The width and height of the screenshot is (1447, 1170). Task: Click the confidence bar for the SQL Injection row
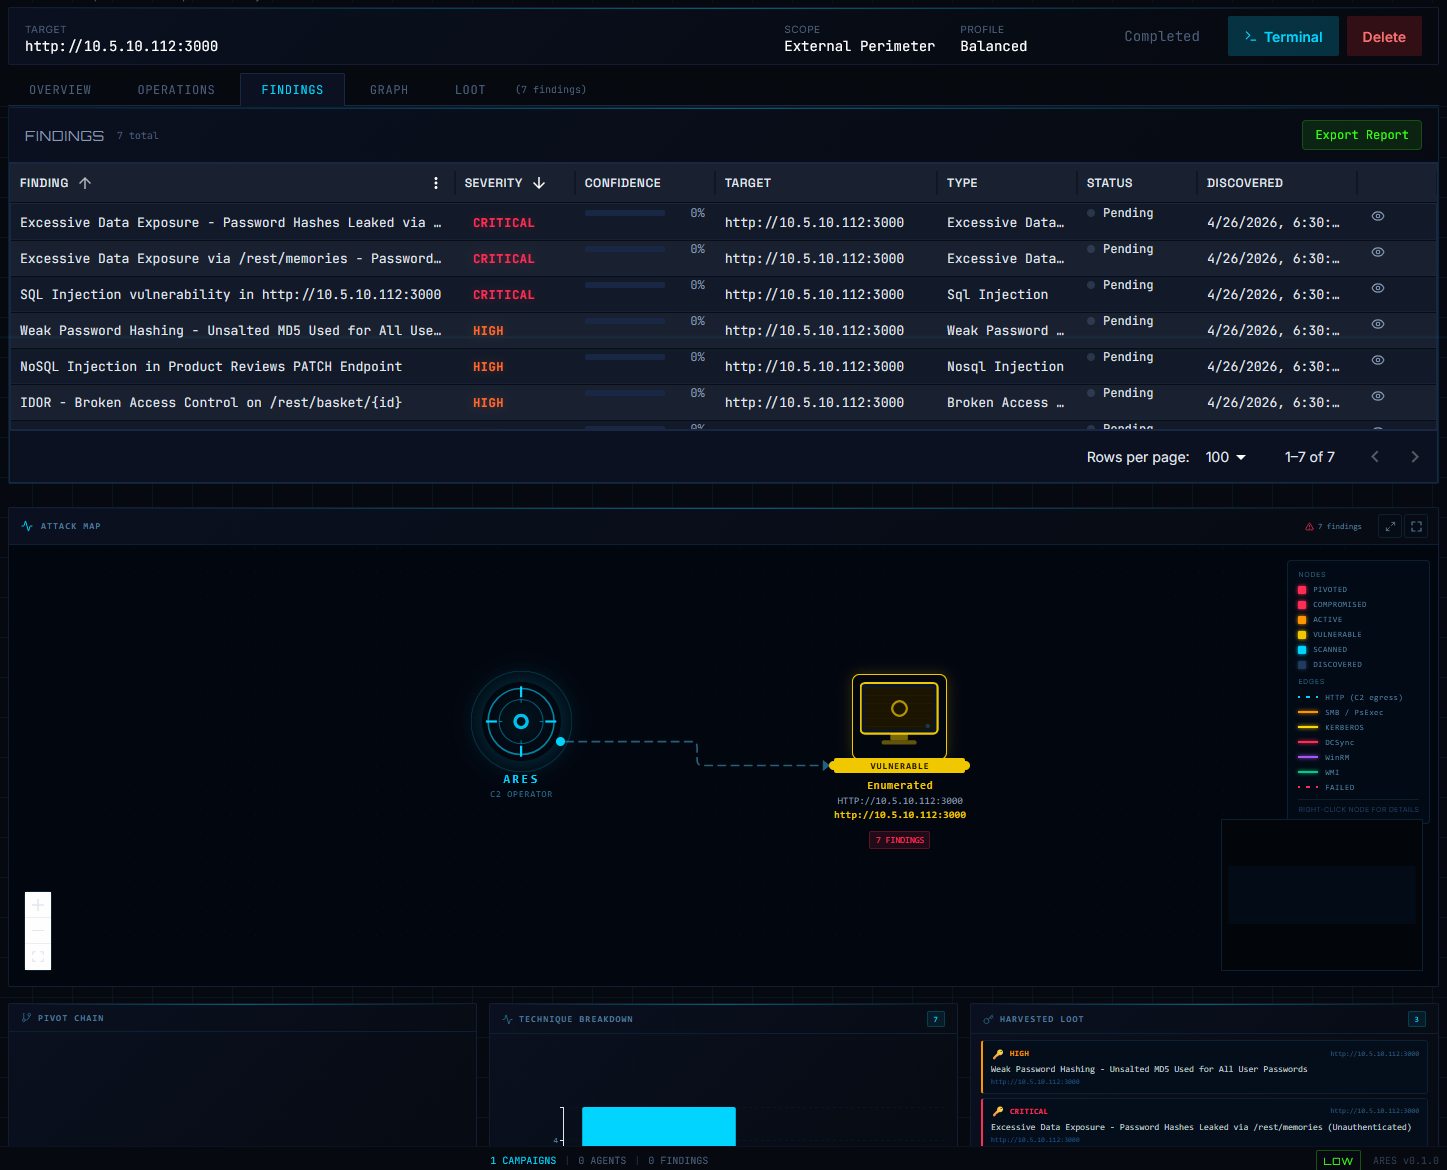coord(625,285)
